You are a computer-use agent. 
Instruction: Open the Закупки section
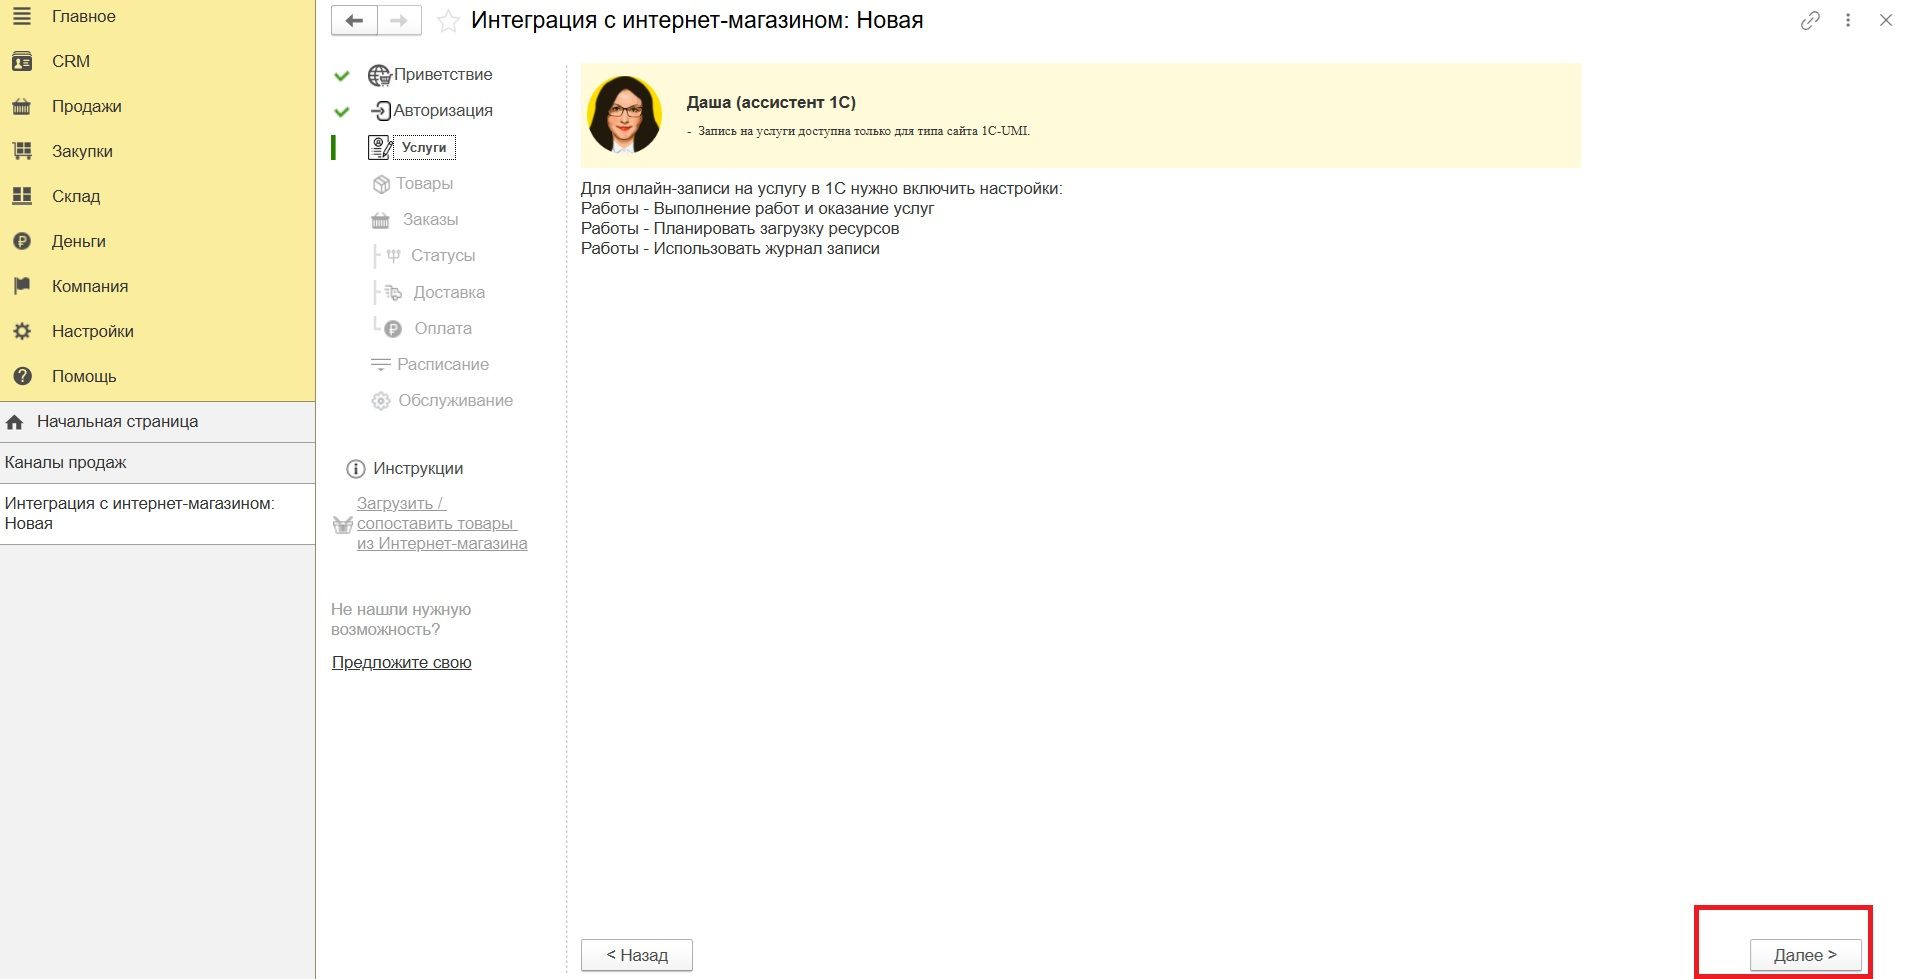82,151
